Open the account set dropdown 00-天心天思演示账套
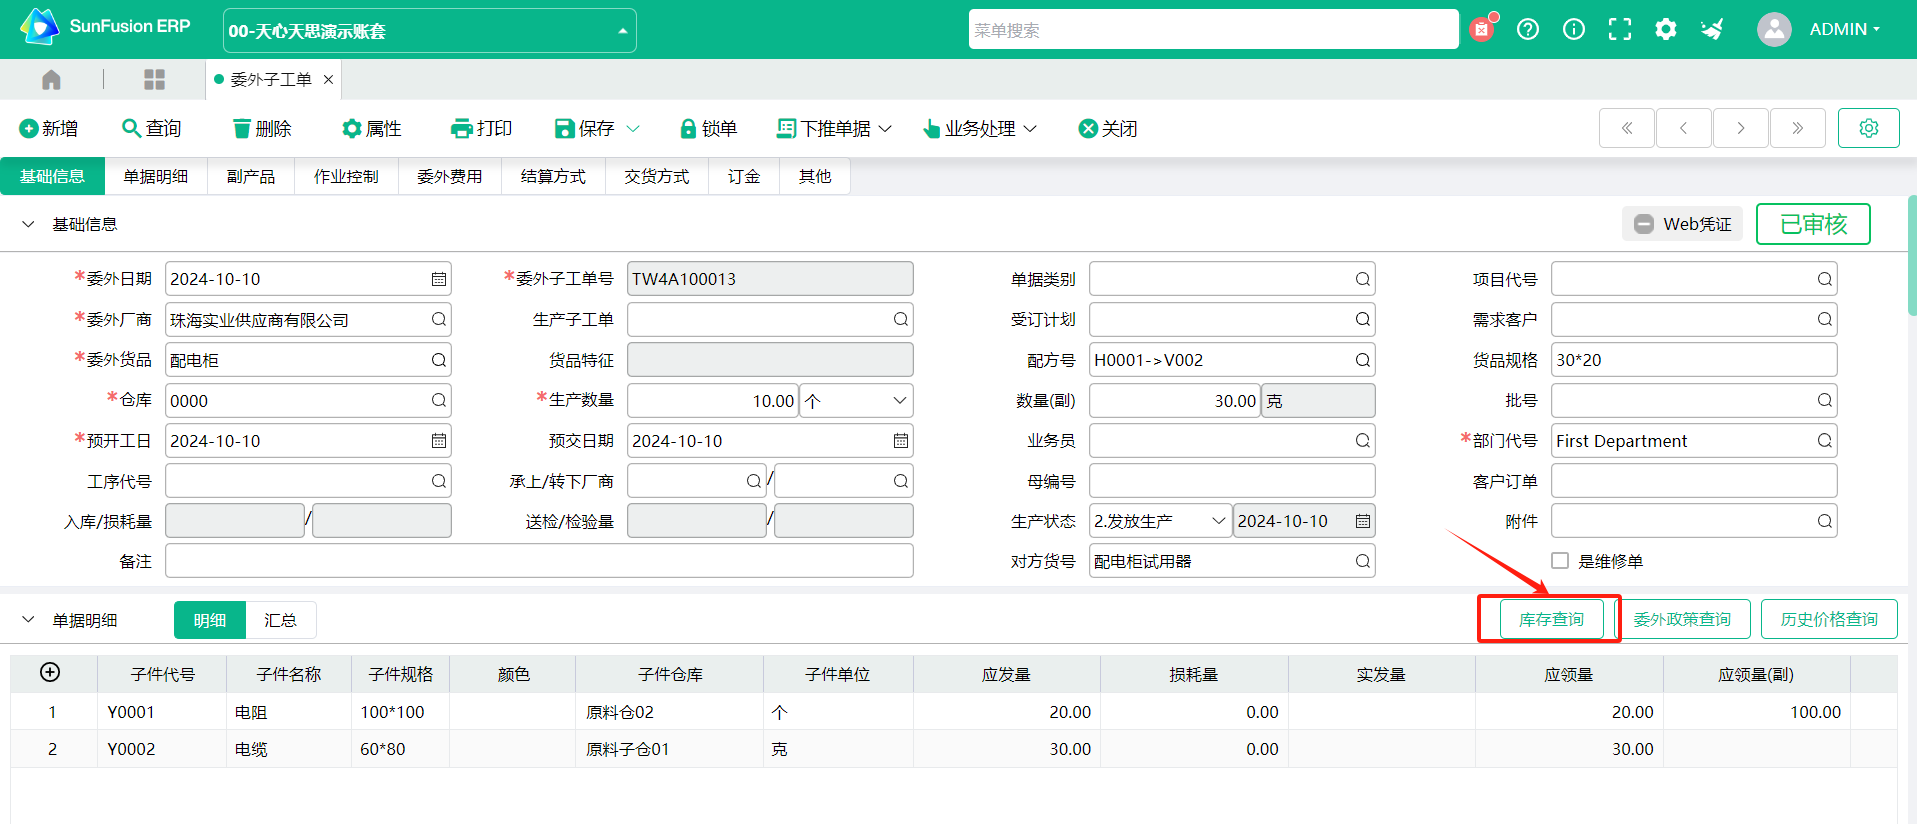This screenshot has height=824, width=1917. point(430,31)
